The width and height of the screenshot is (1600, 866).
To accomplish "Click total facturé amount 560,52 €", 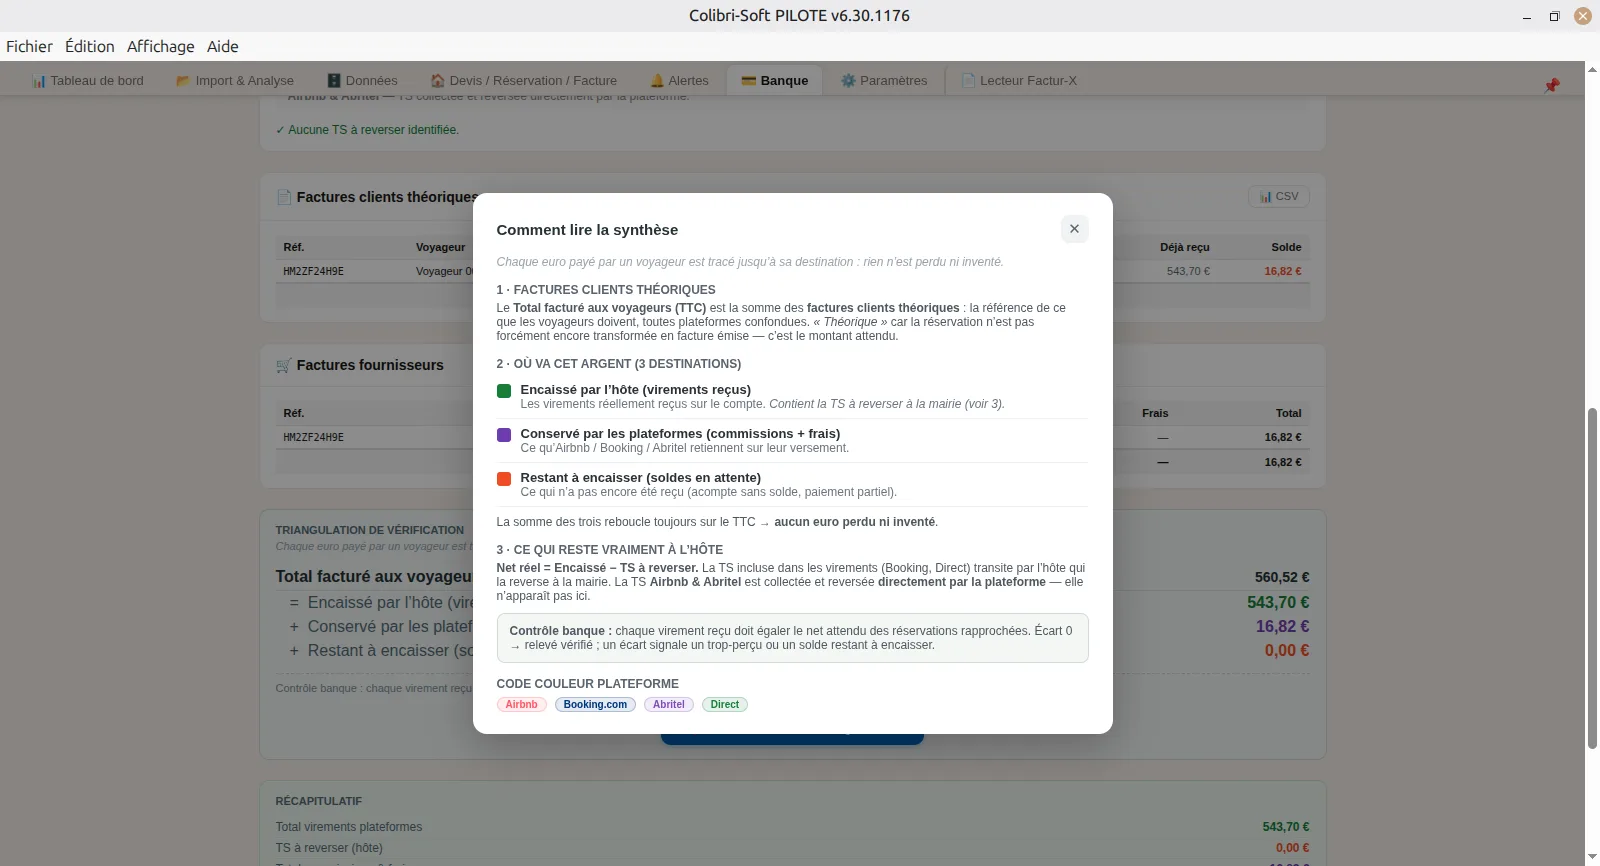I will [1282, 577].
